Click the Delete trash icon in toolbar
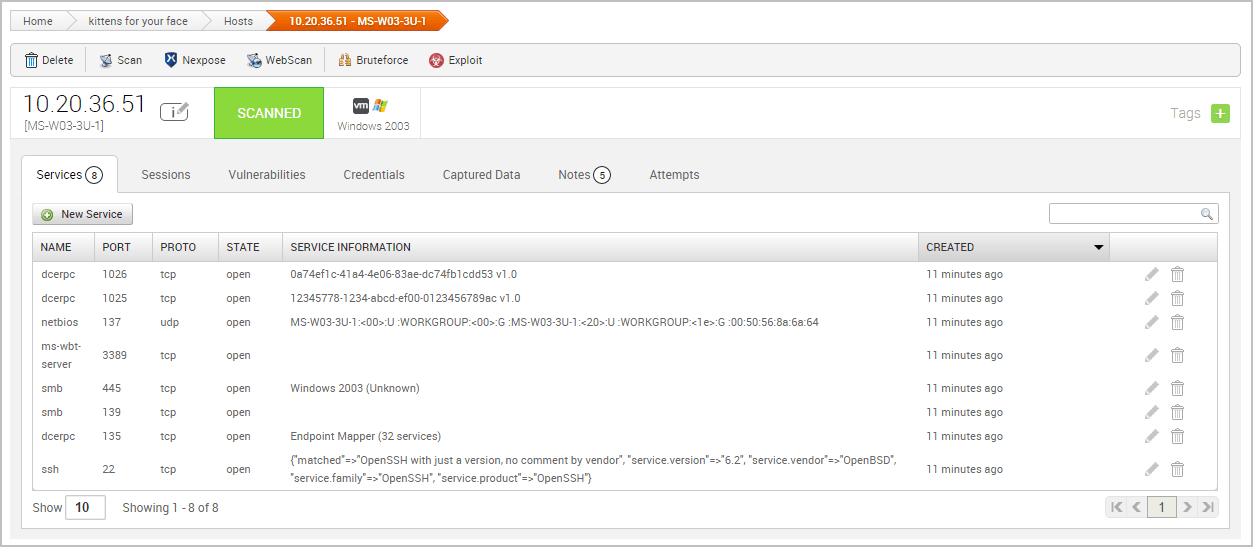The image size is (1253, 547). [32, 60]
